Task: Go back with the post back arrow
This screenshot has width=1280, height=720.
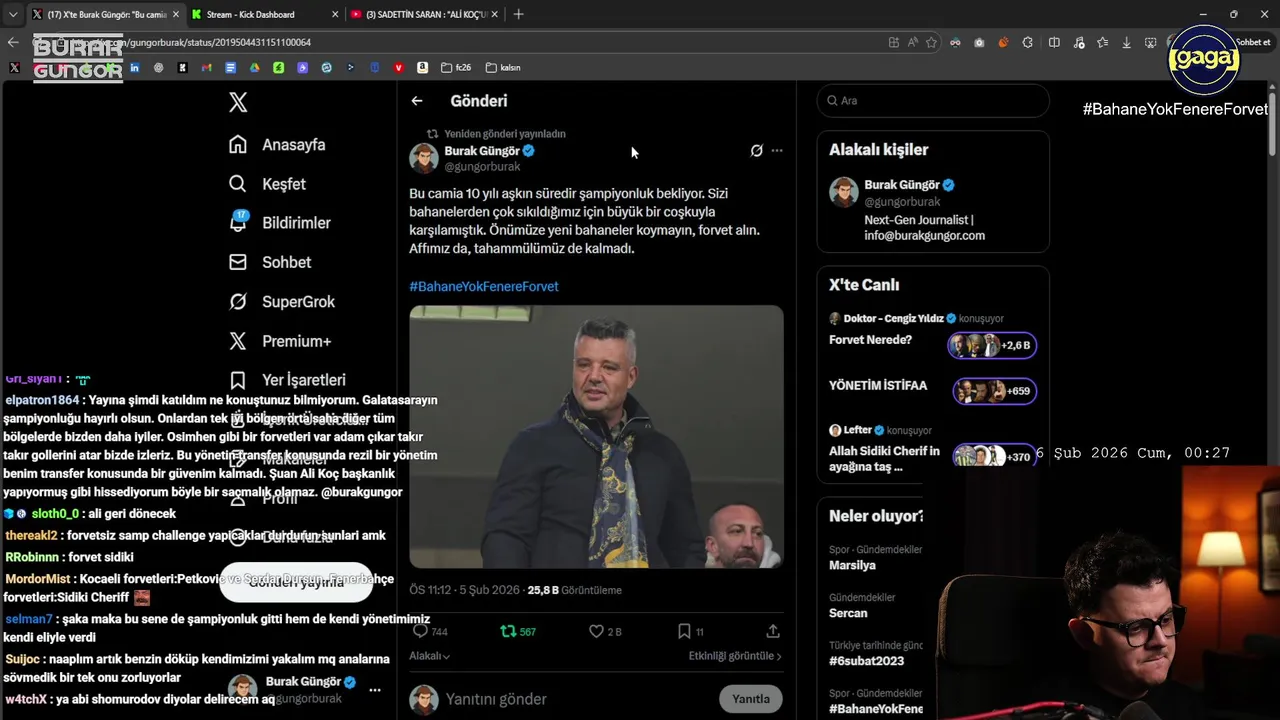Action: click(x=417, y=101)
